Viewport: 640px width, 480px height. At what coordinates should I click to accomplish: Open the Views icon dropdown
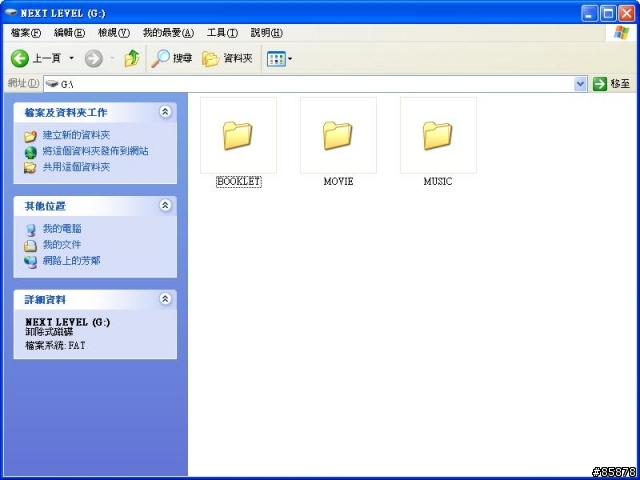coord(280,59)
